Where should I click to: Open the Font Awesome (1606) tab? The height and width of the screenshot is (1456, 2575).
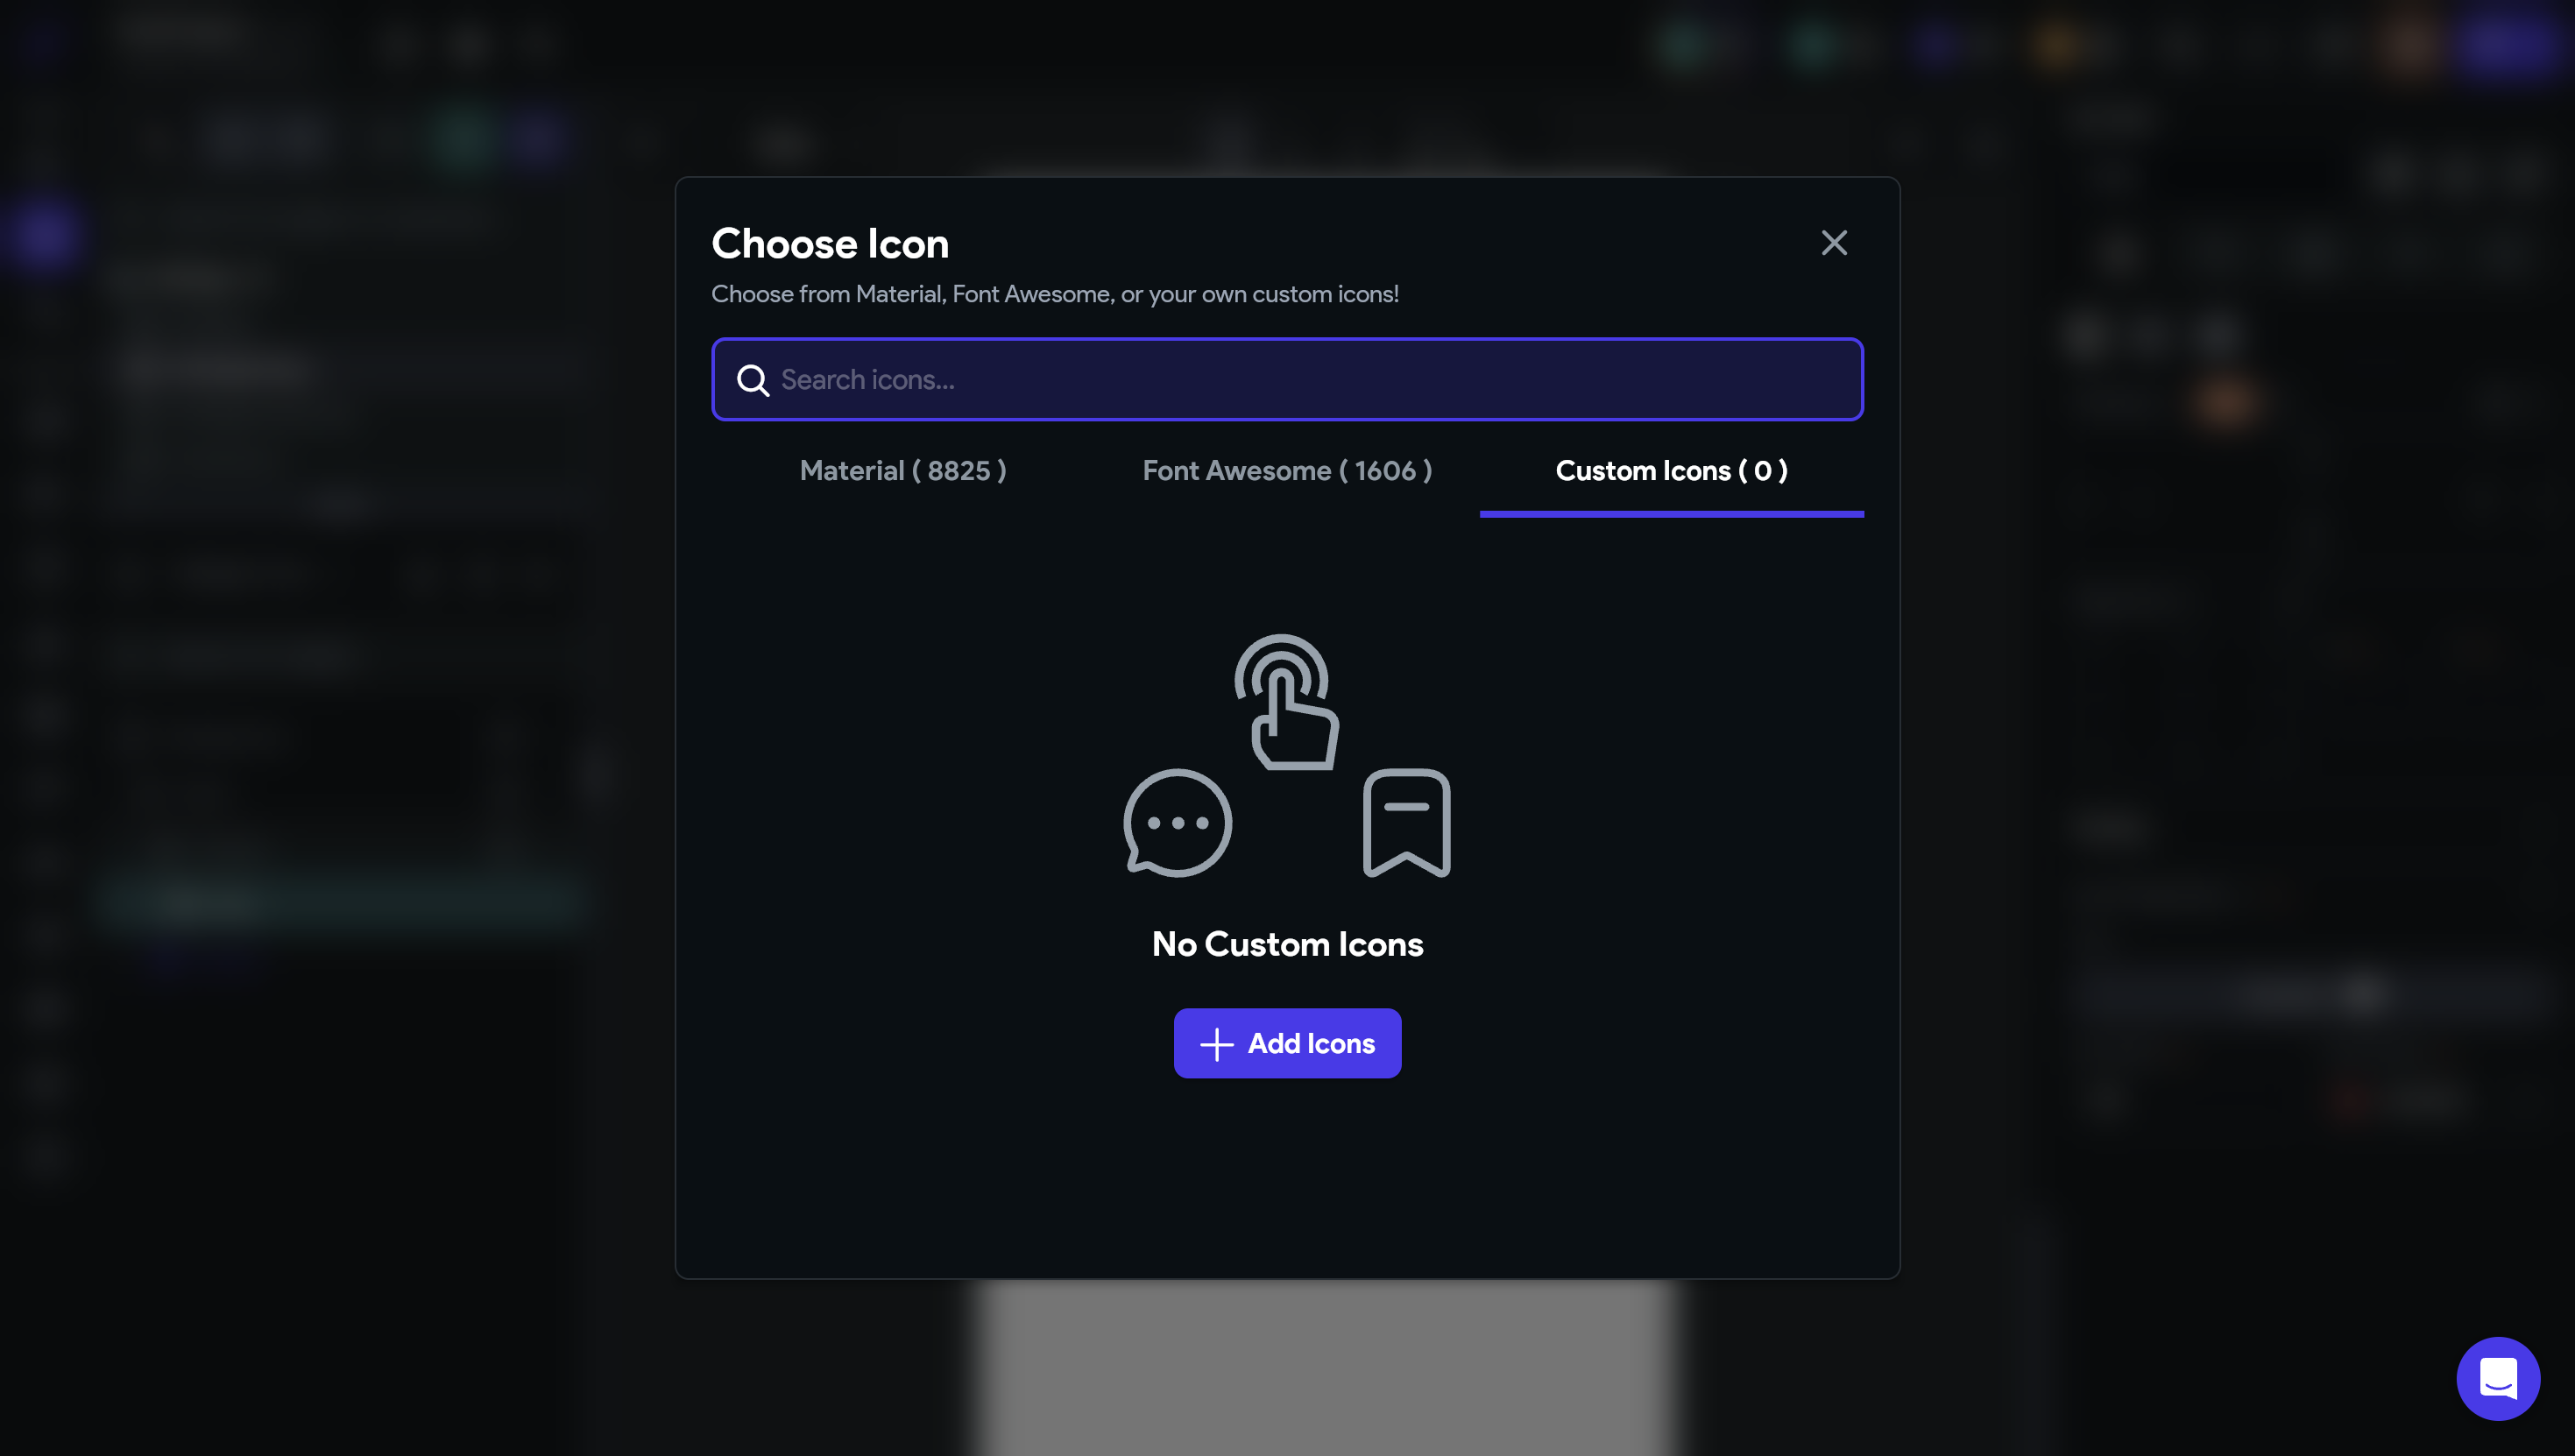pyautogui.click(x=1287, y=471)
